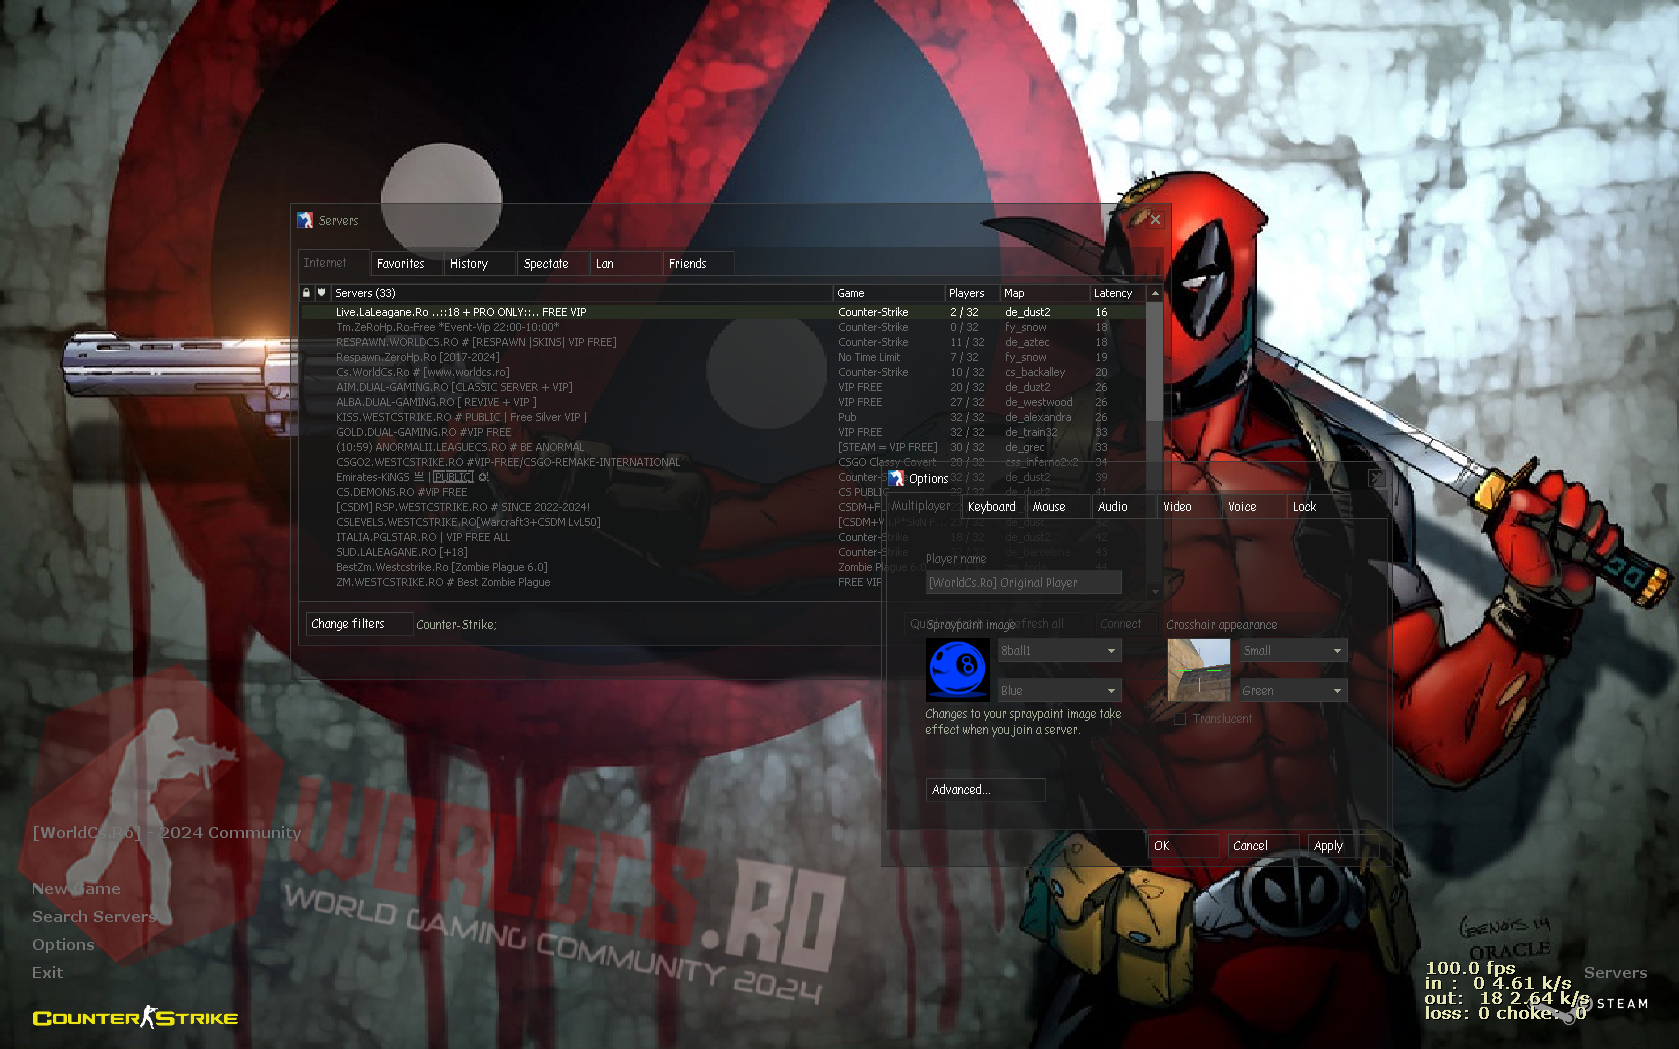The height and width of the screenshot is (1049, 1679).
Task: Select the CSGO2.WESTCSTRIKE.RO server row
Action: pos(723,462)
